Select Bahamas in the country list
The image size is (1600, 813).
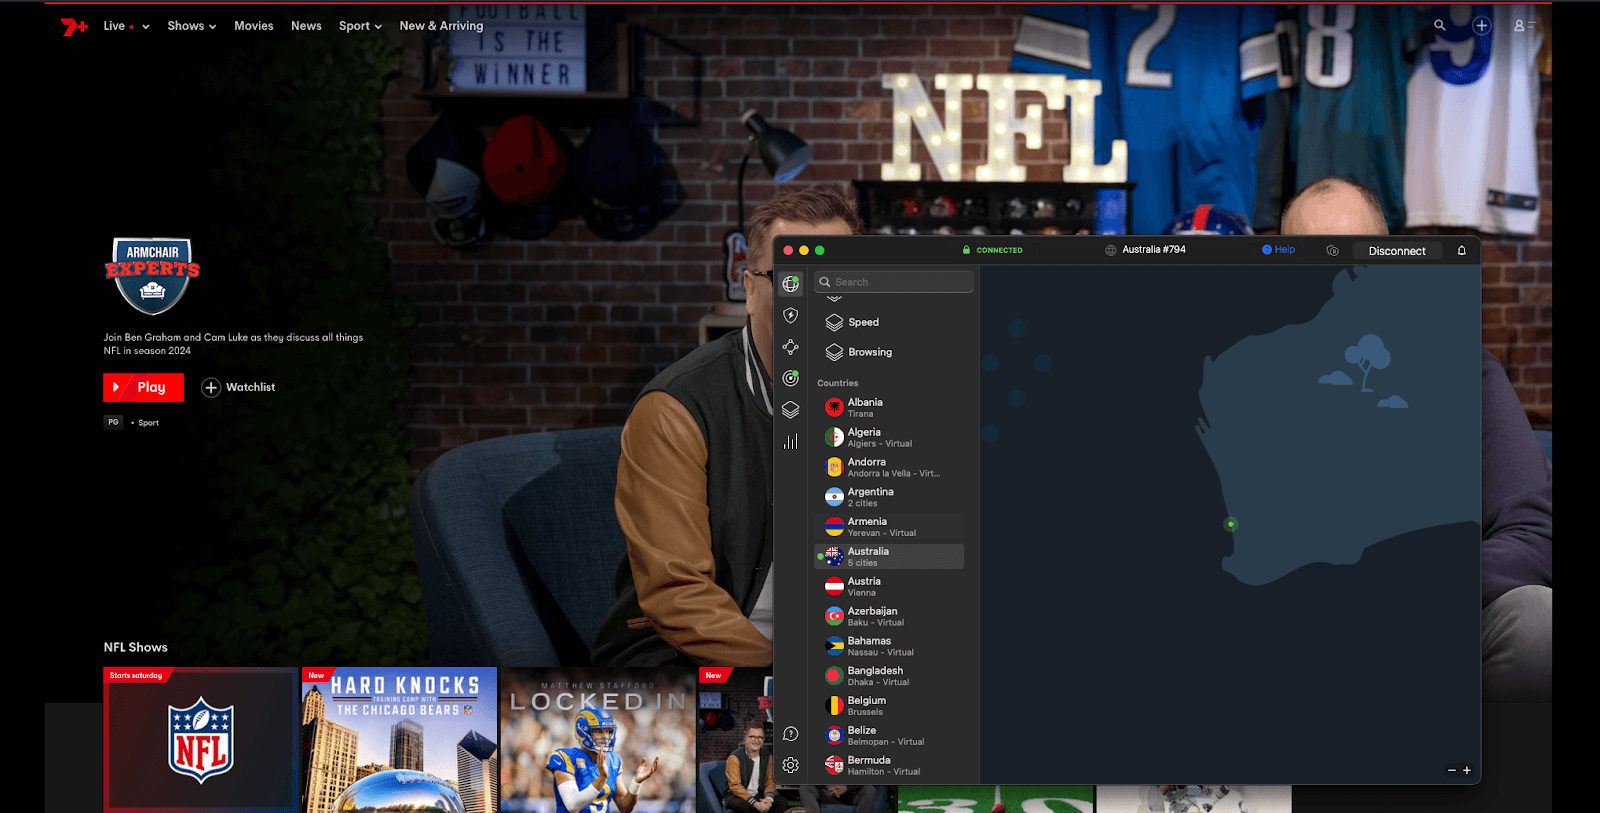889,646
